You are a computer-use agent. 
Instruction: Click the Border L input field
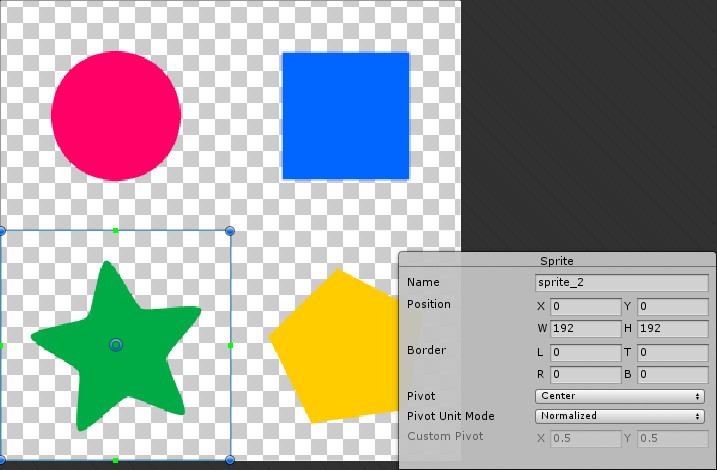coord(585,352)
